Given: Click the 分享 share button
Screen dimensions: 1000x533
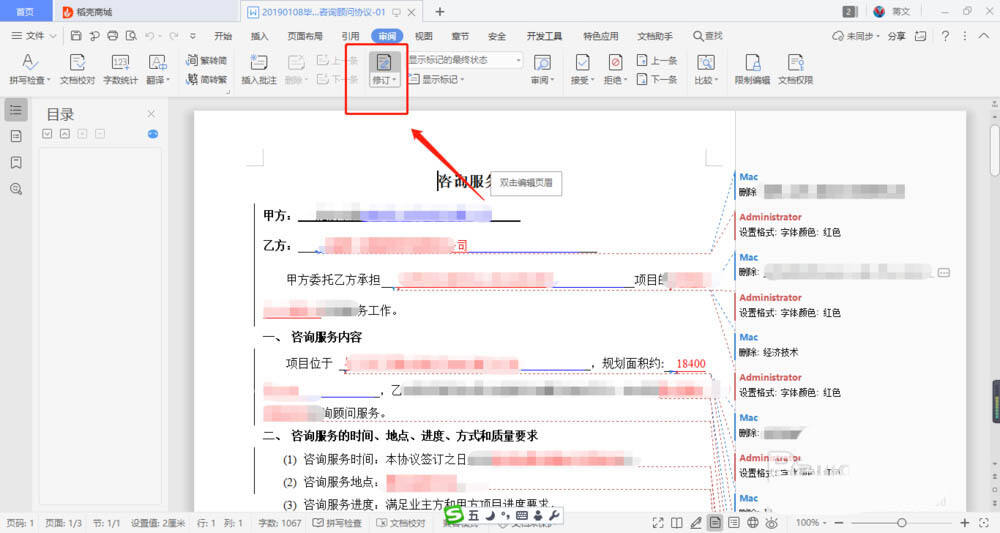Looking at the screenshot, I should coord(896,36).
